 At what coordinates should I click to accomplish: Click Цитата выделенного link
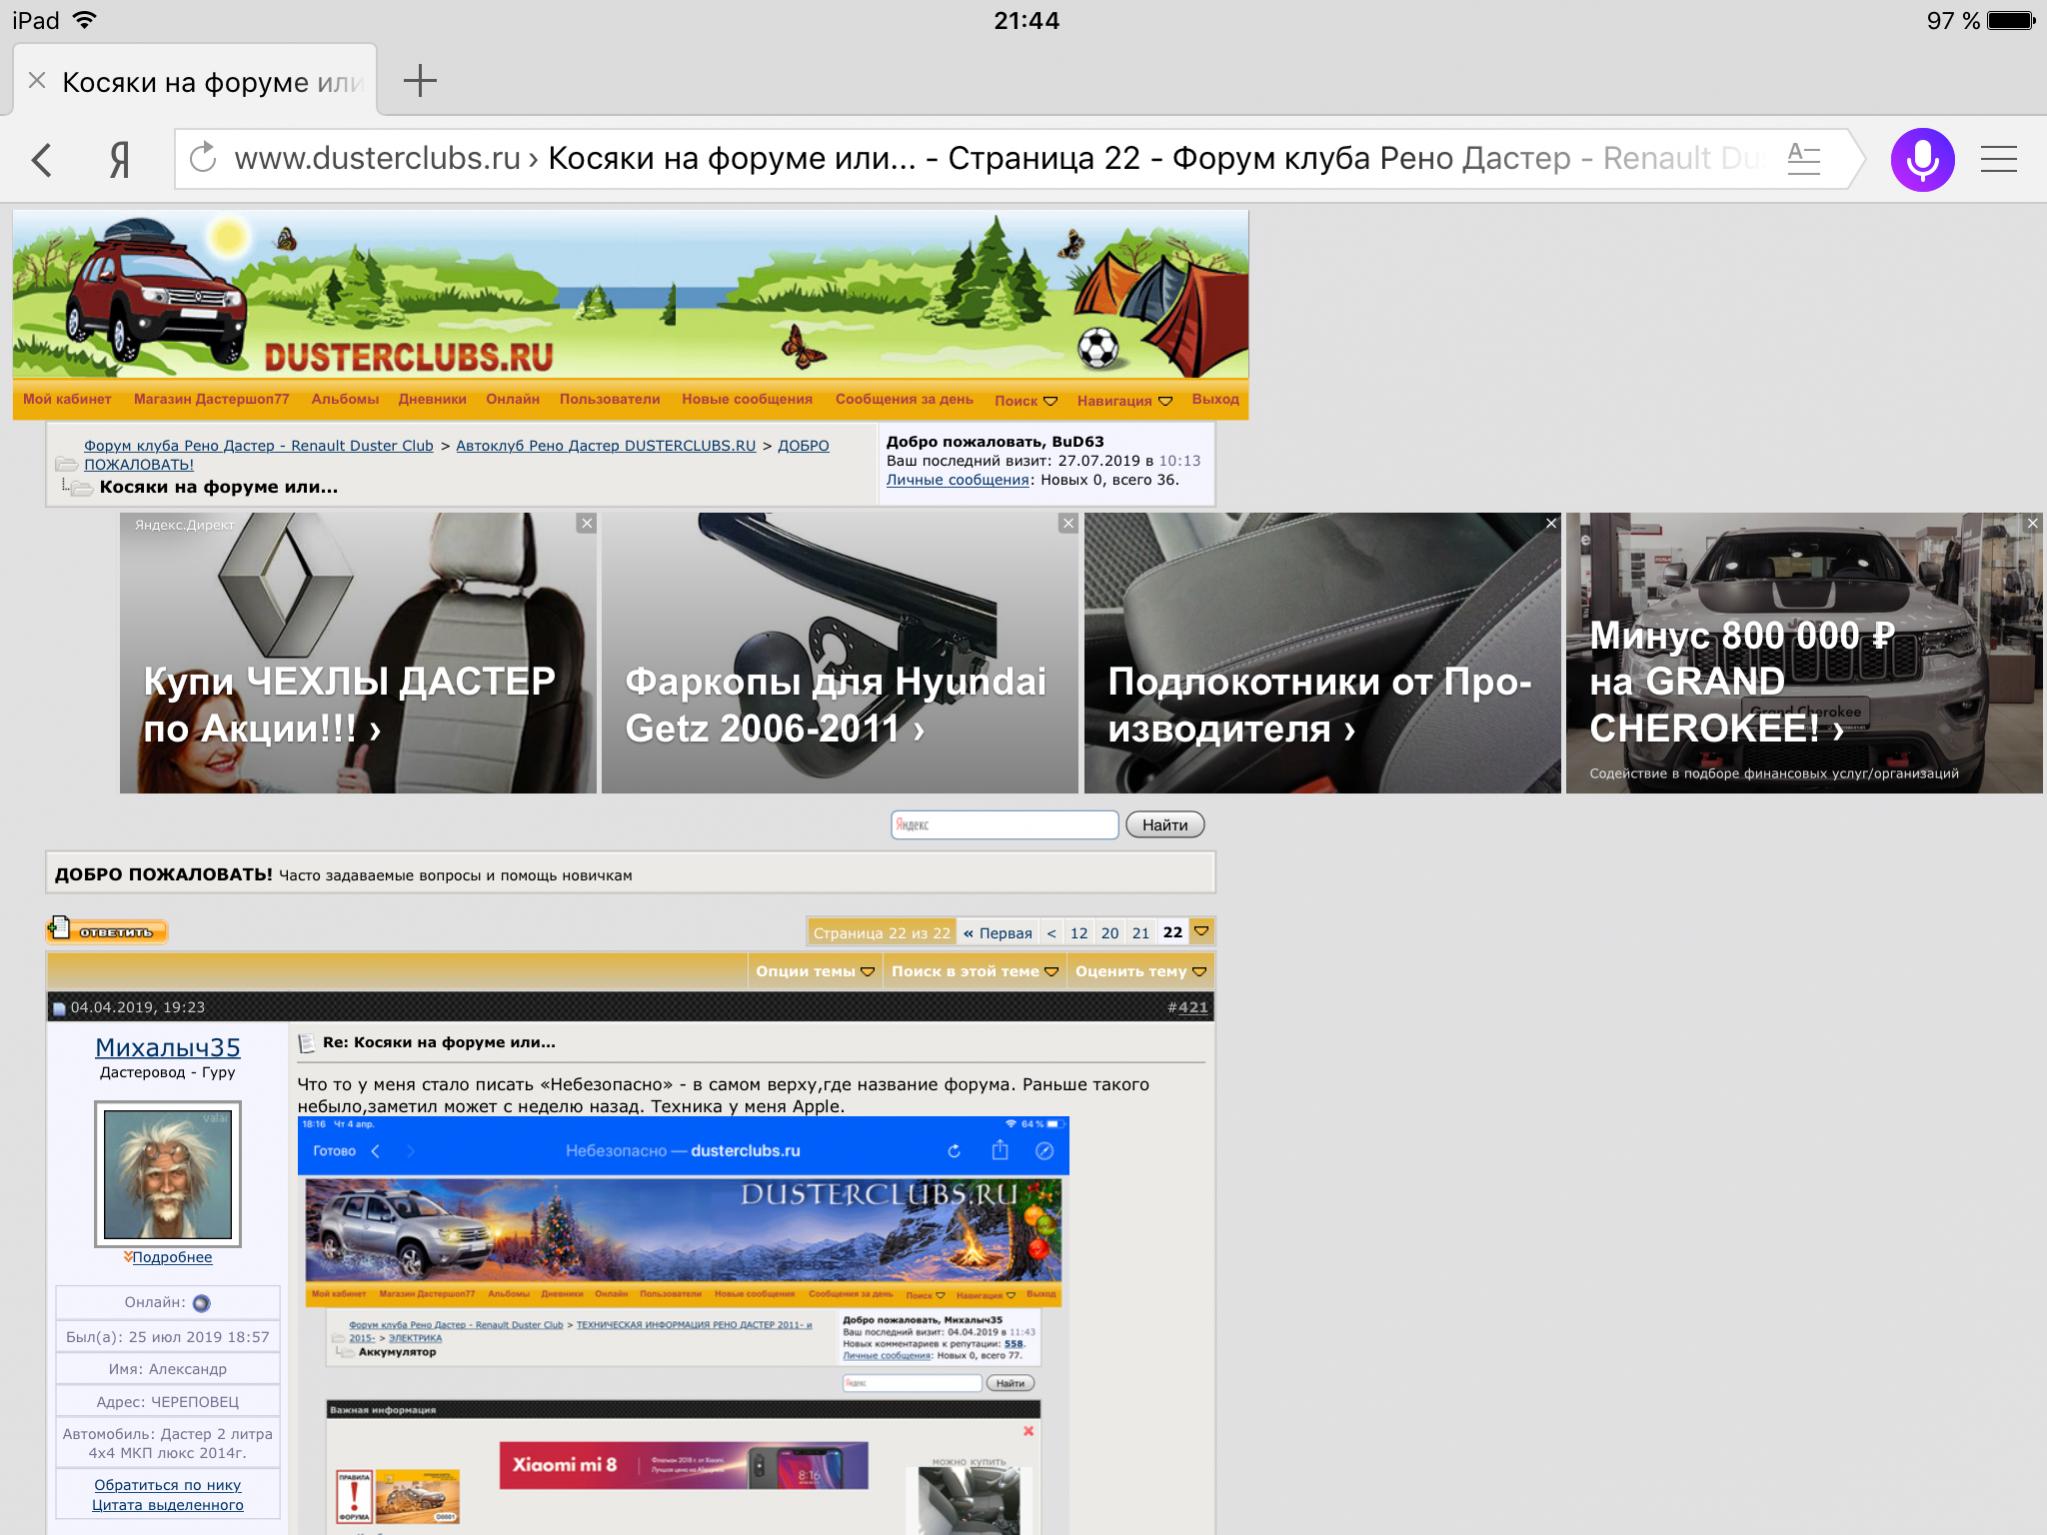(x=168, y=1505)
